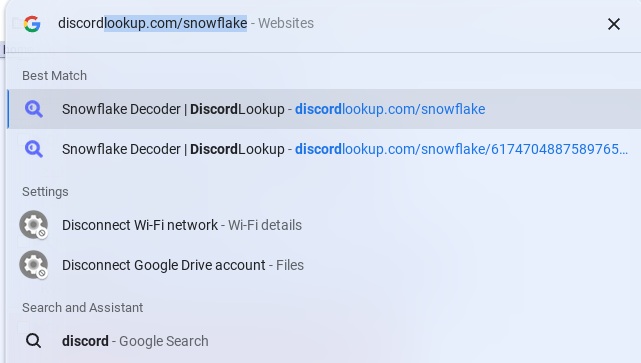
Task: Click the Wi-Fi details label
Action: 265,225
